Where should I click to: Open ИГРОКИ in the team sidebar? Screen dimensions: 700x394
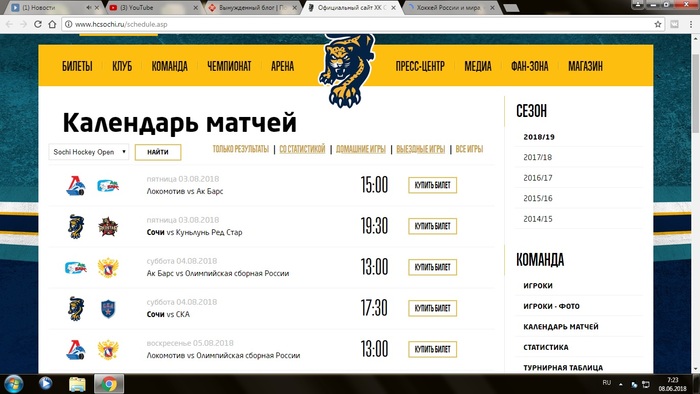pos(538,286)
